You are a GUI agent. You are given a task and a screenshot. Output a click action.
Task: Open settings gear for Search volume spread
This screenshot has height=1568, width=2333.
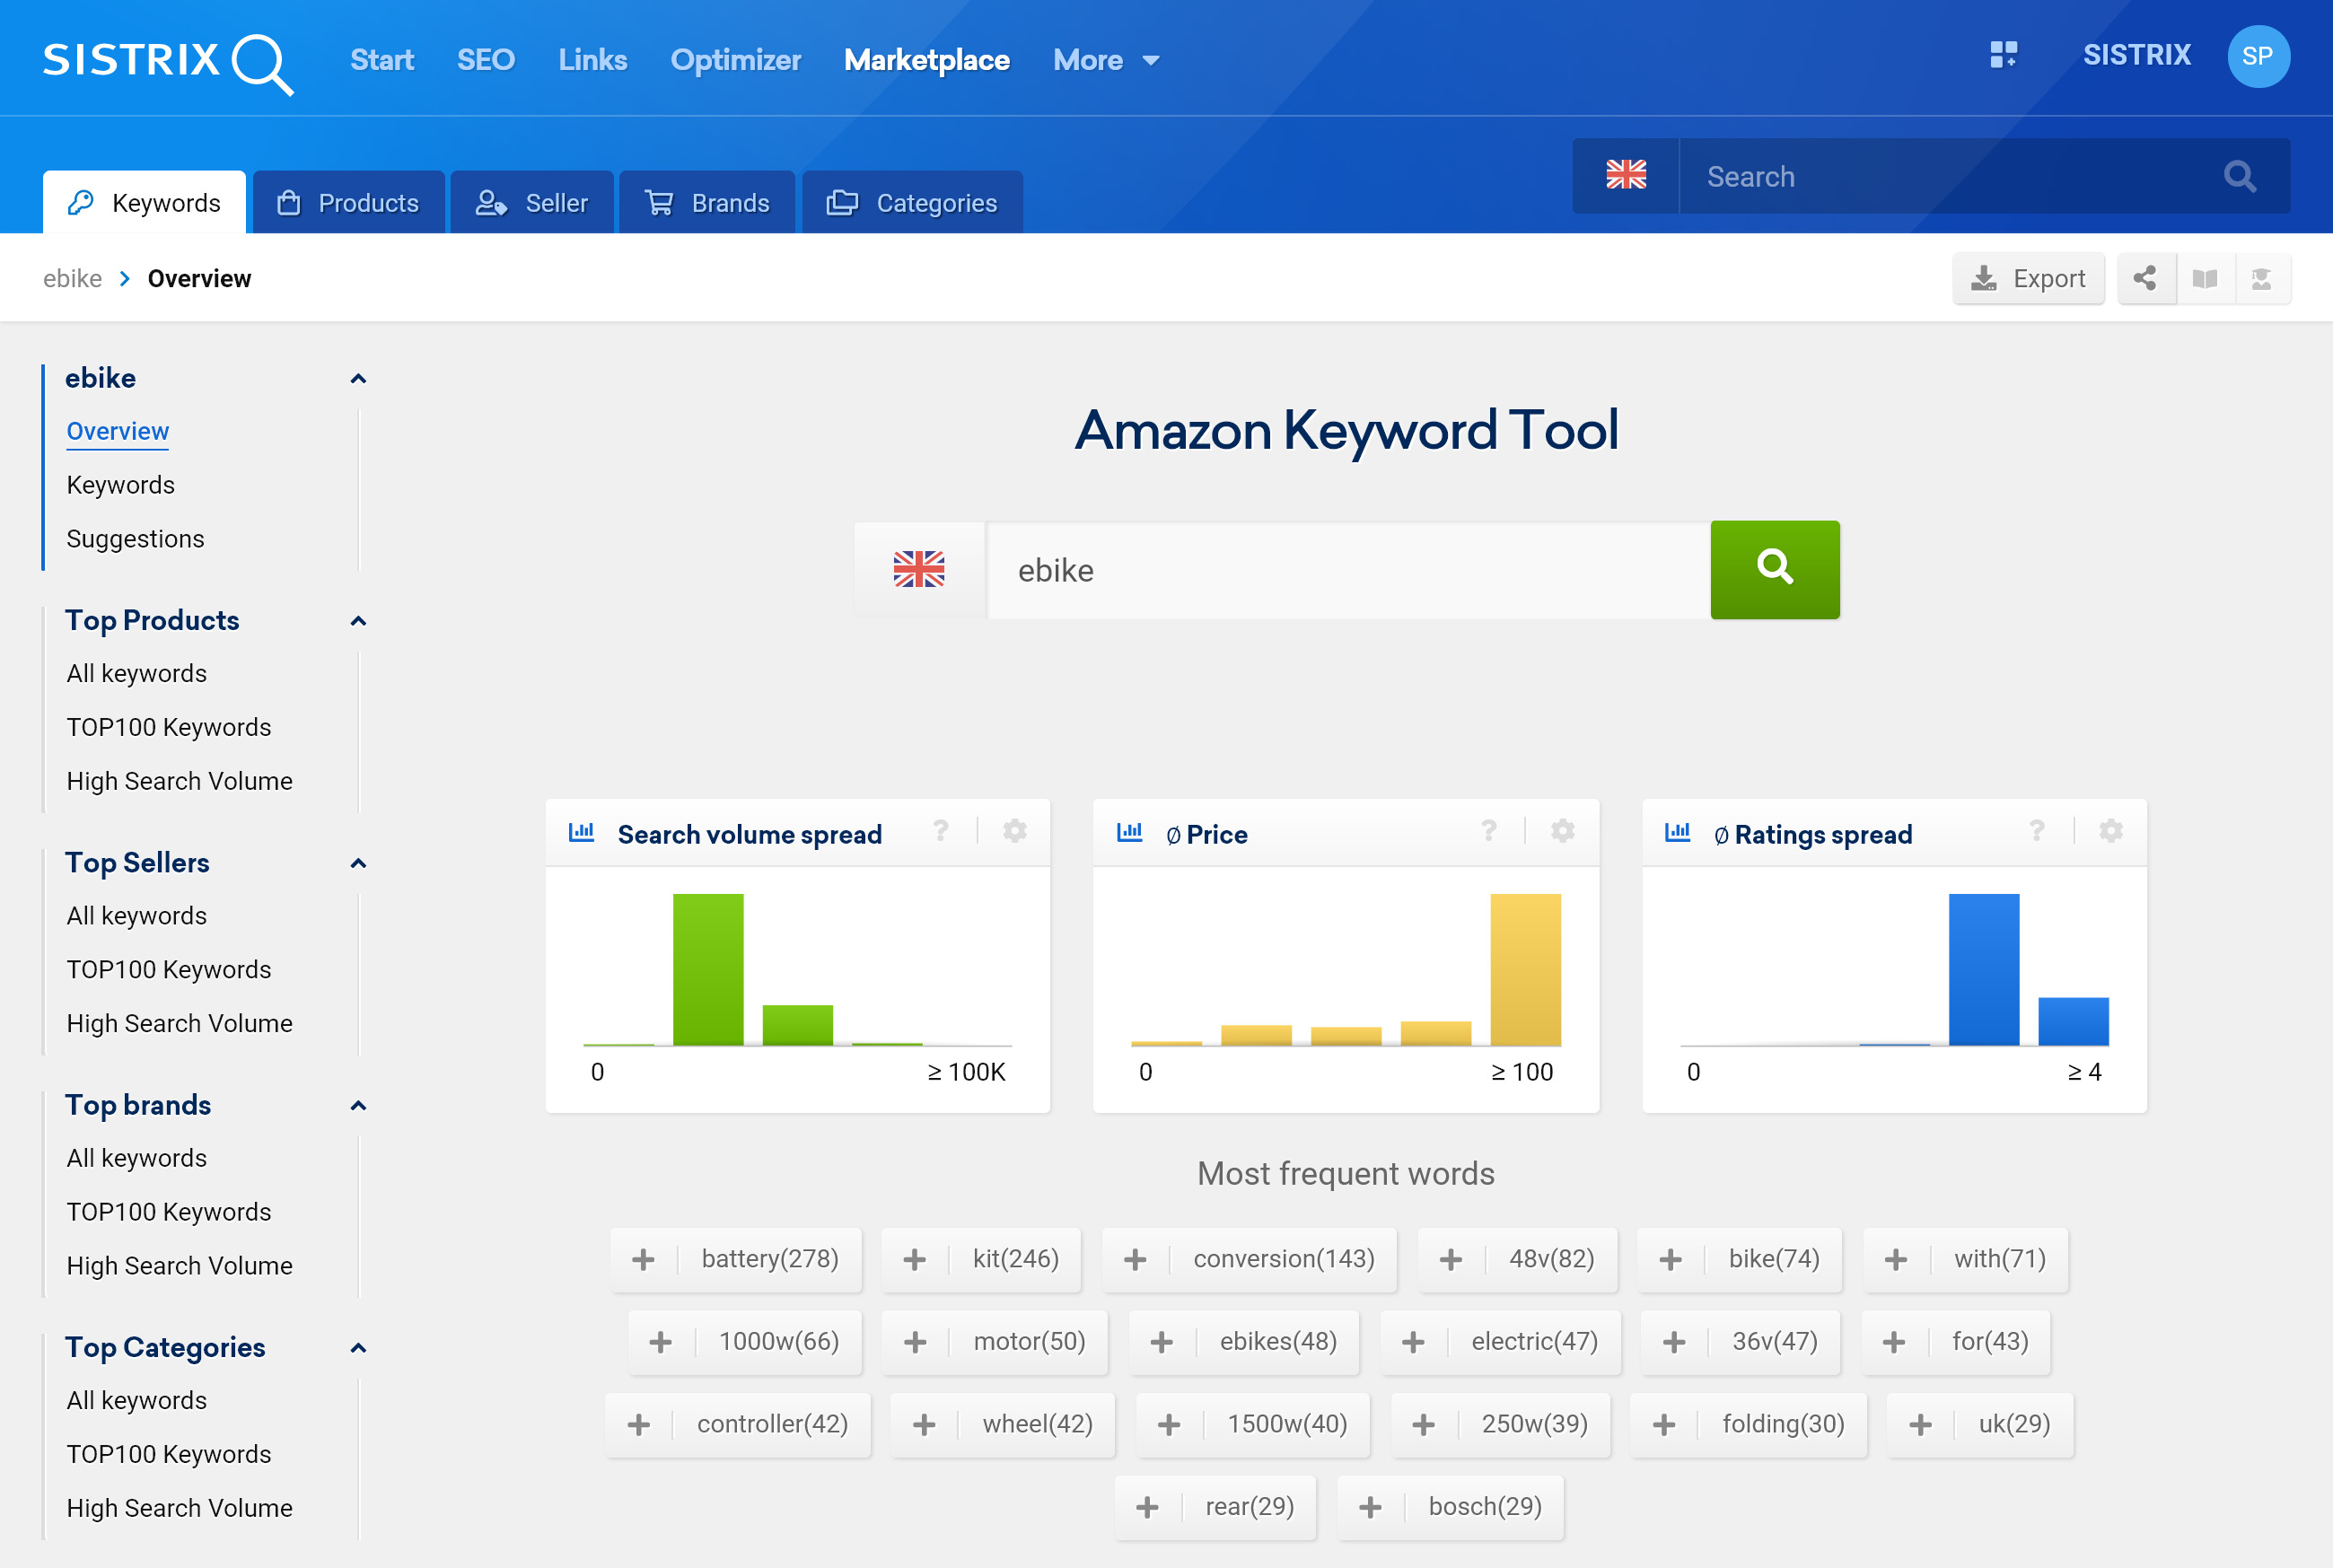(1014, 831)
